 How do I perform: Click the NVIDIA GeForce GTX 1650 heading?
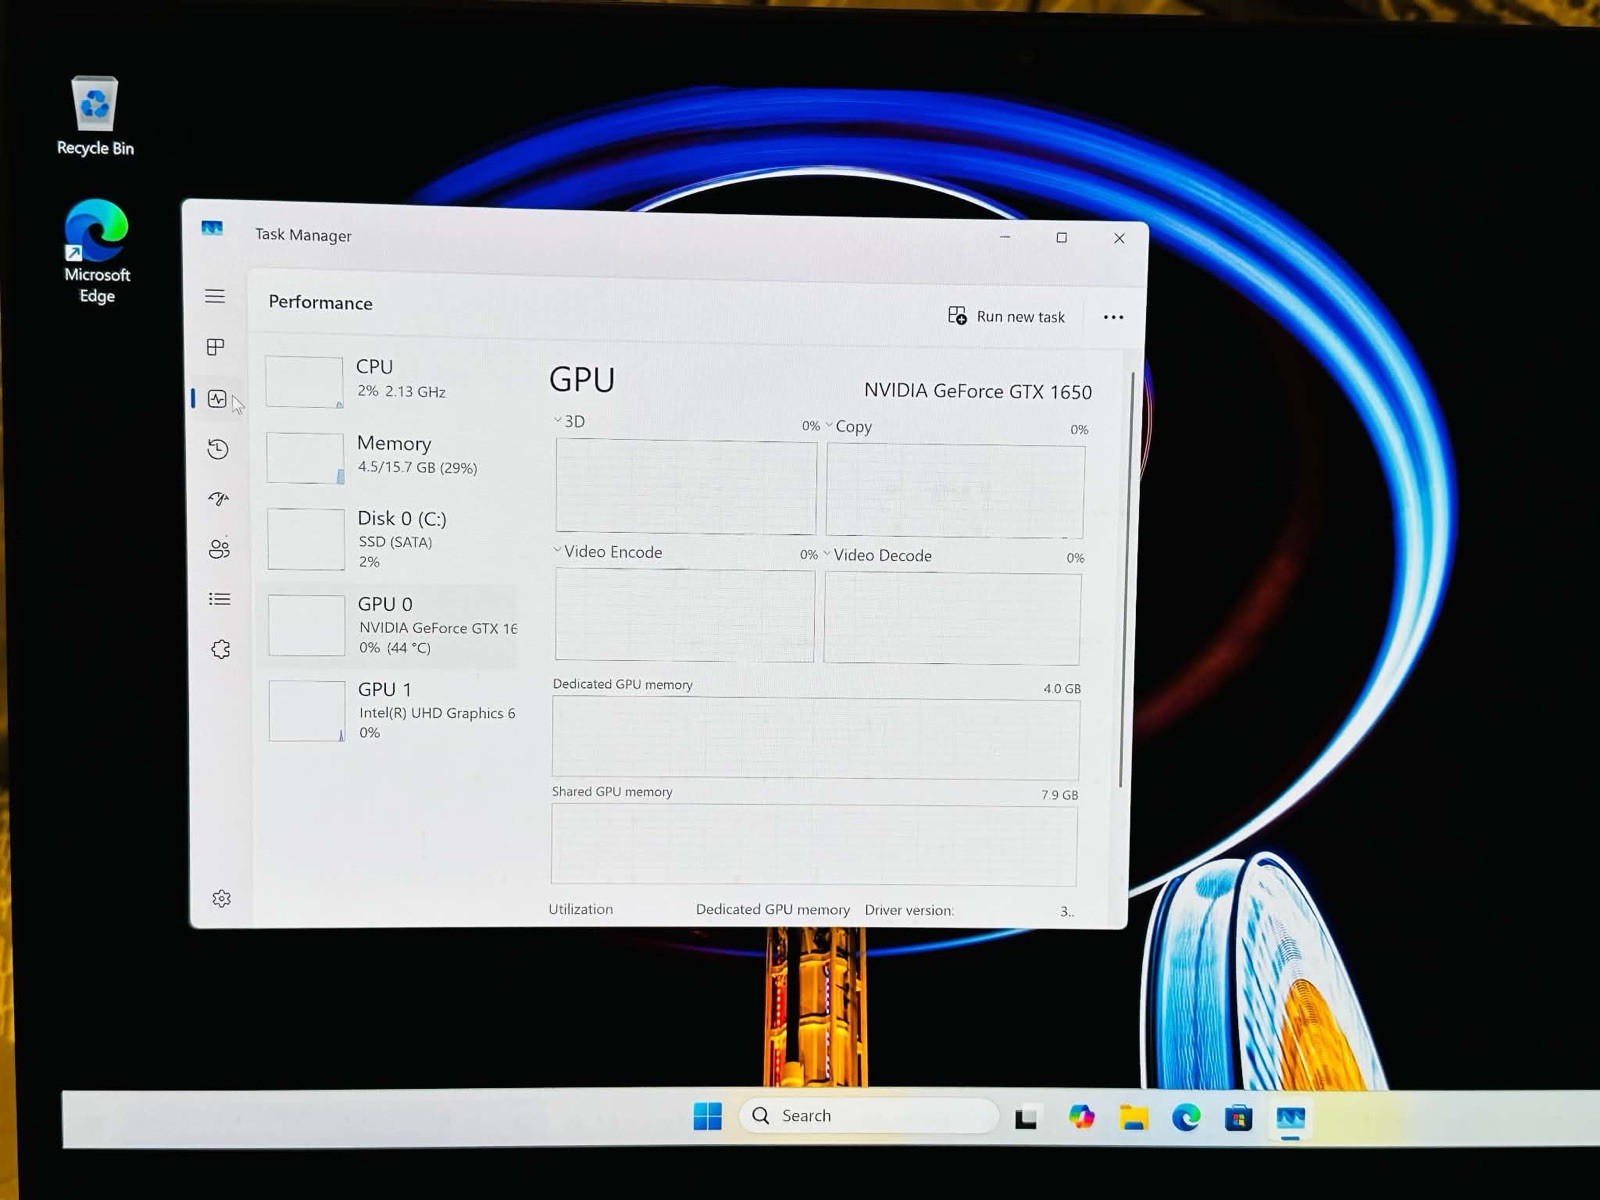coord(978,391)
